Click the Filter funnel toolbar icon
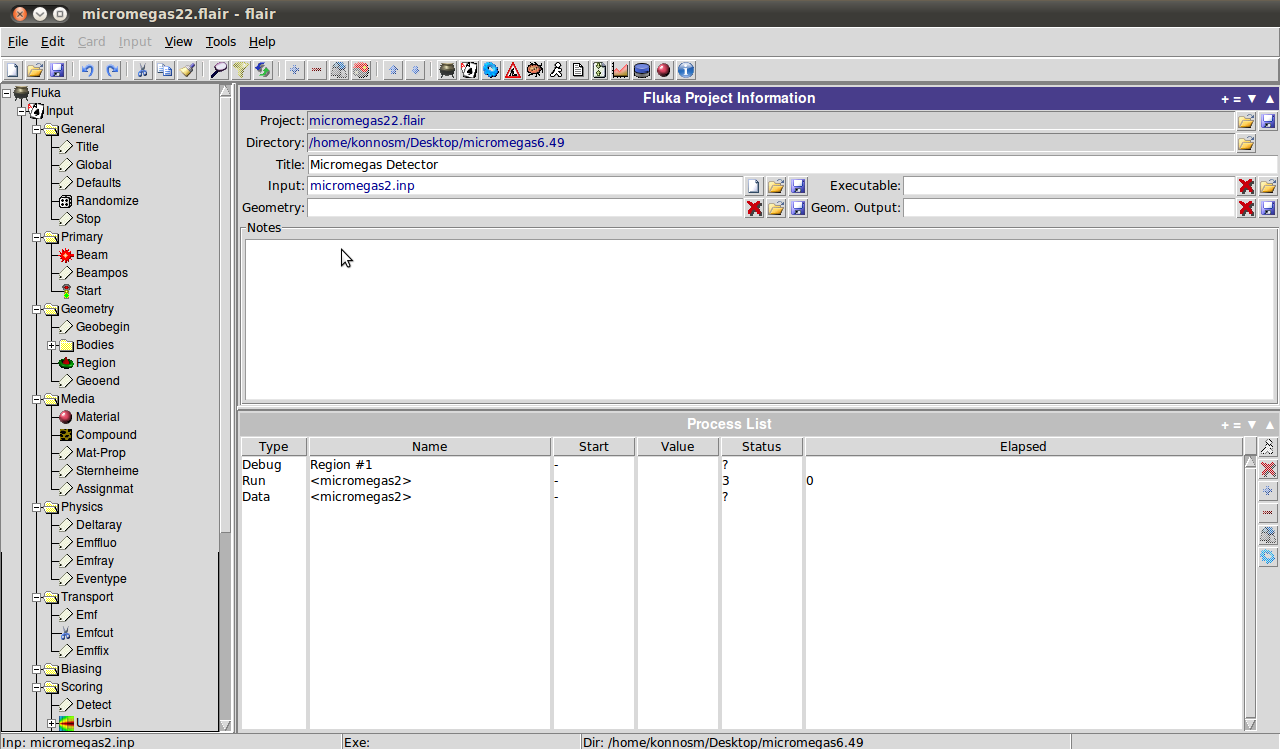1280x749 pixels. click(241, 70)
